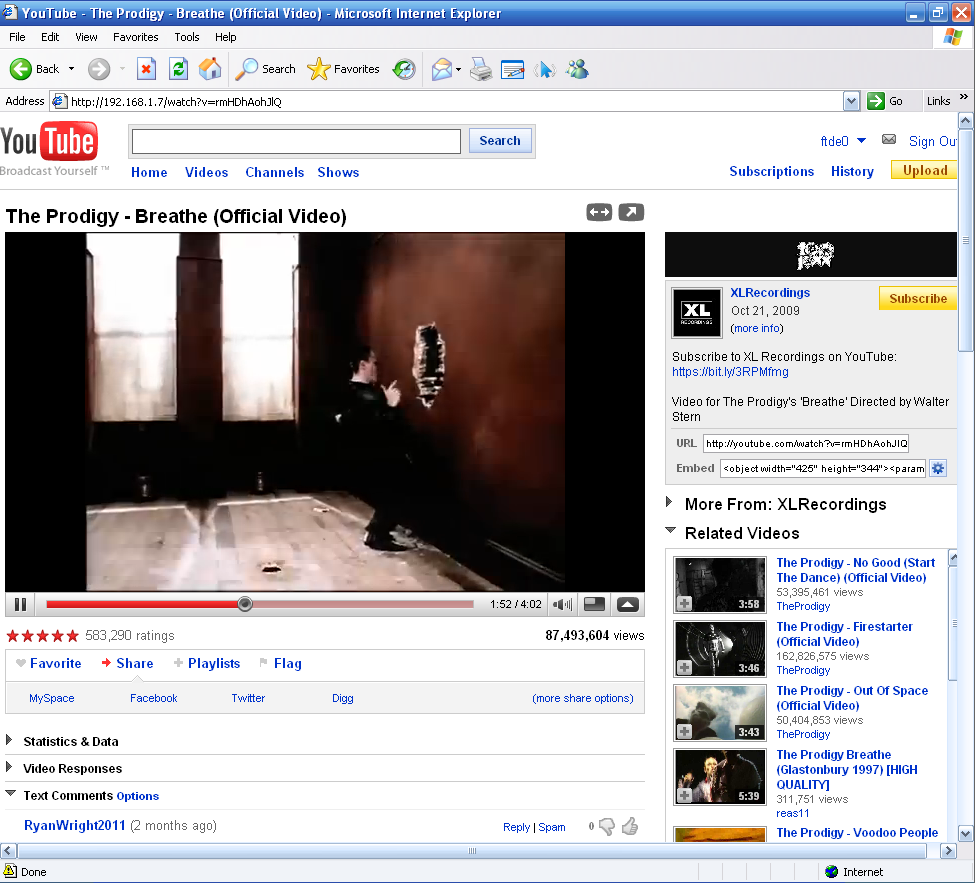The height and width of the screenshot is (883, 975).
Task: Click the vertical page scrollbar thumb
Action: 966,242
